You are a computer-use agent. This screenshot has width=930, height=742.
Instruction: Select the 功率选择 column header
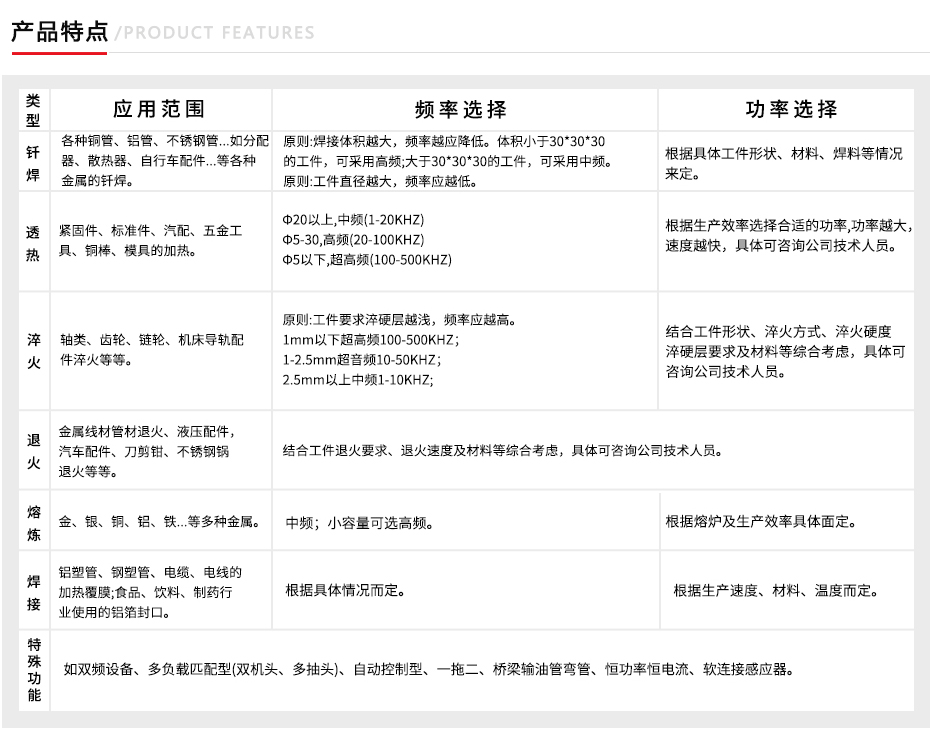point(792,109)
